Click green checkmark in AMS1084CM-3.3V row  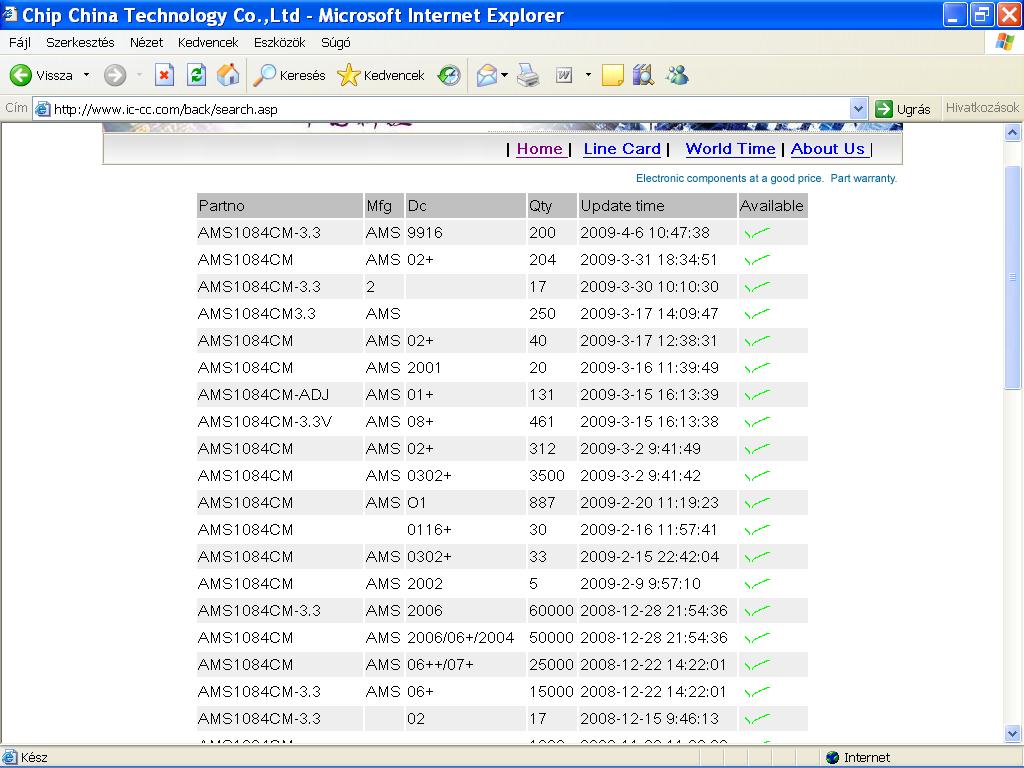pyautogui.click(x=757, y=422)
